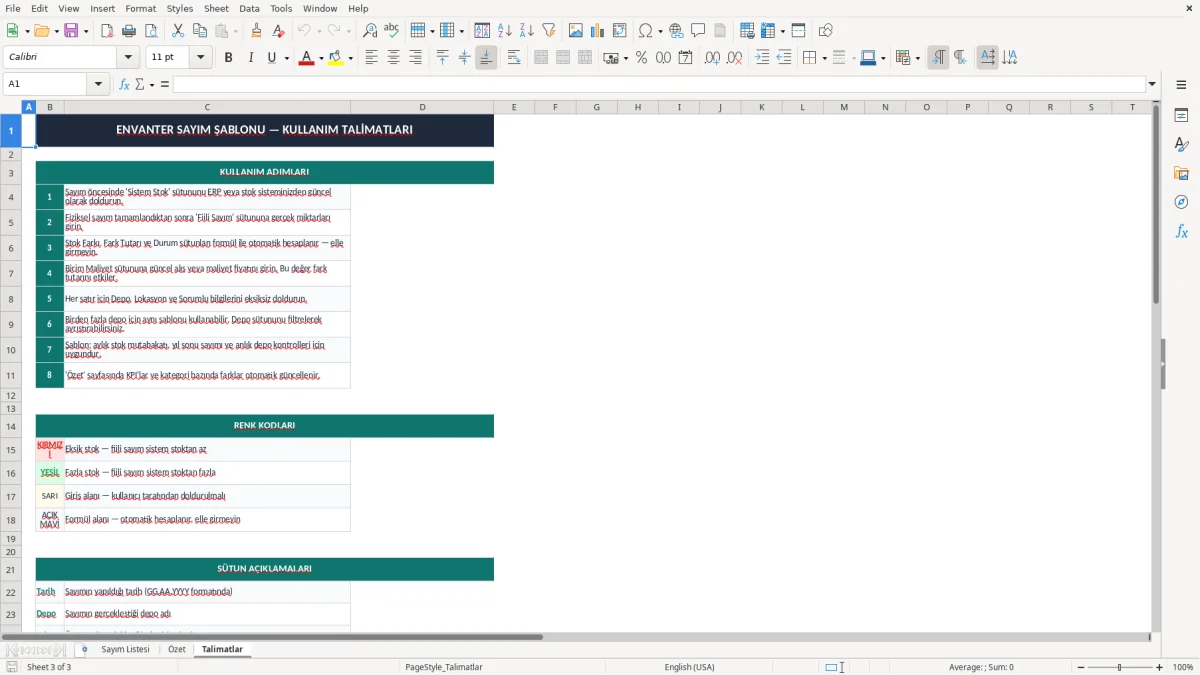Align cell text to the left
The height and width of the screenshot is (675, 1200).
point(371,58)
